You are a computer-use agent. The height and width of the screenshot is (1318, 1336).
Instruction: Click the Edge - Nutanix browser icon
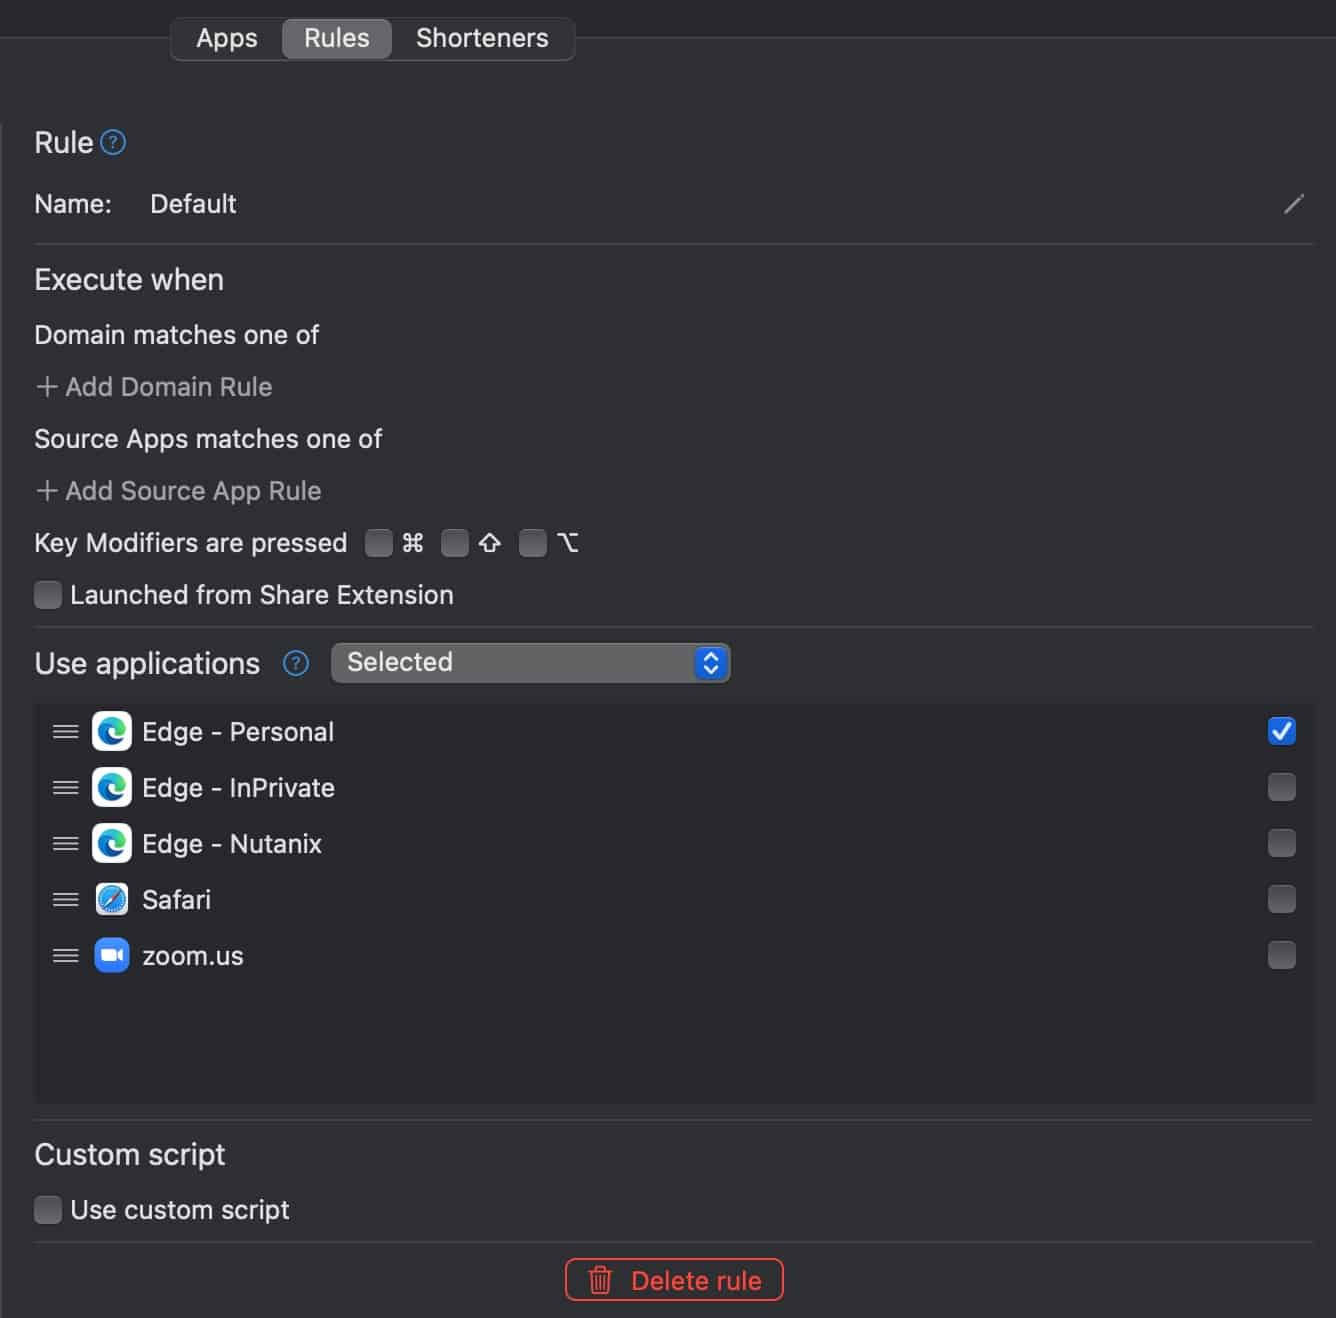(112, 843)
